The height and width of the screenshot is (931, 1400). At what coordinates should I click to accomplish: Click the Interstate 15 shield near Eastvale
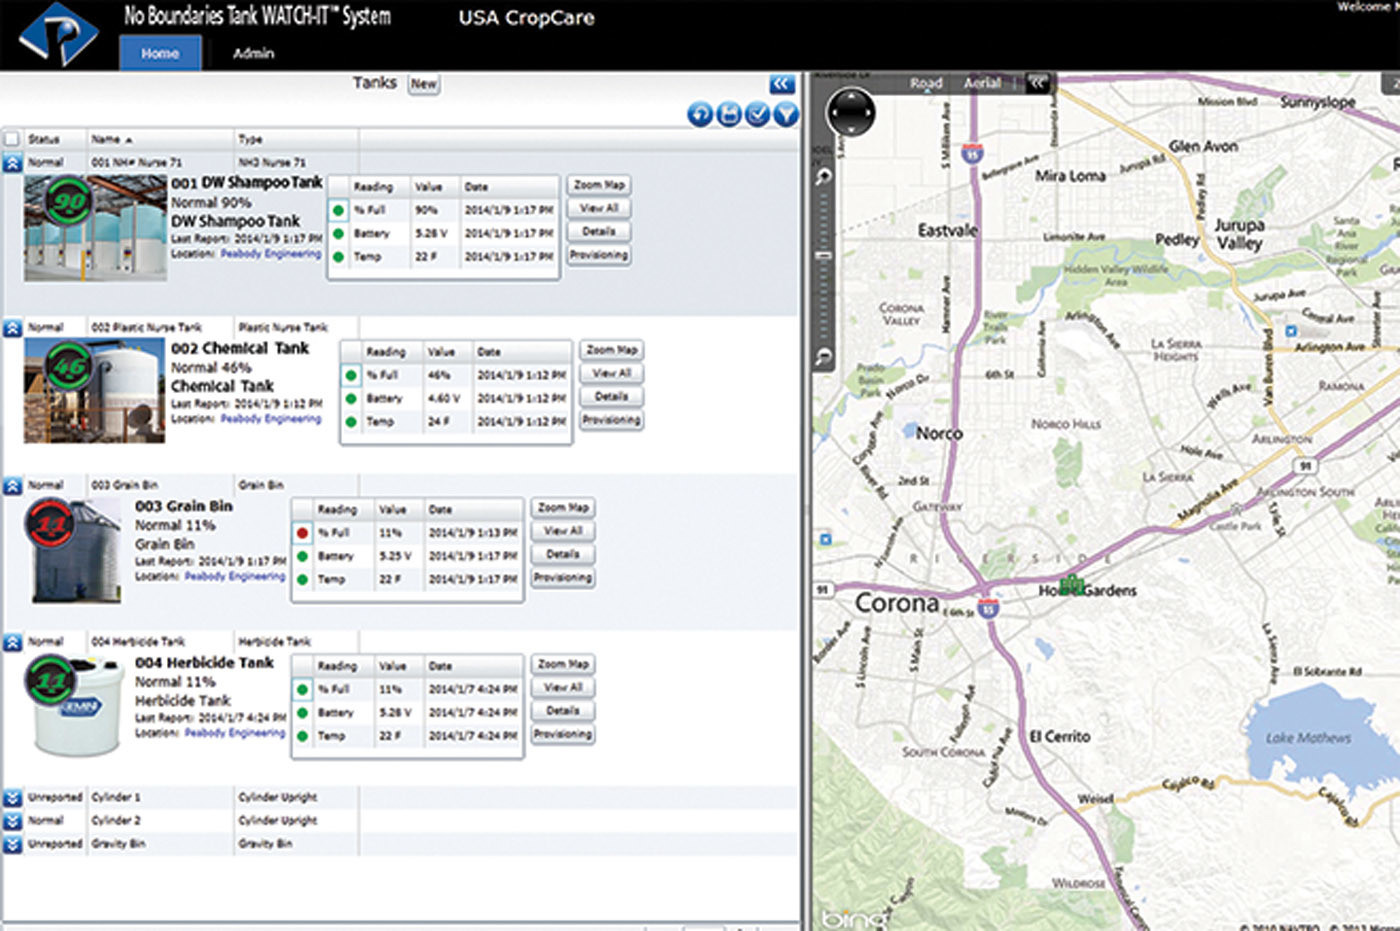(x=972, y=153)
